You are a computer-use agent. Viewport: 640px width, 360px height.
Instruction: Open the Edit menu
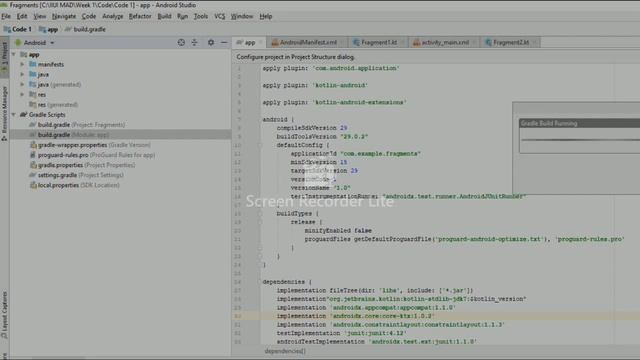click(x=22, y=16)
